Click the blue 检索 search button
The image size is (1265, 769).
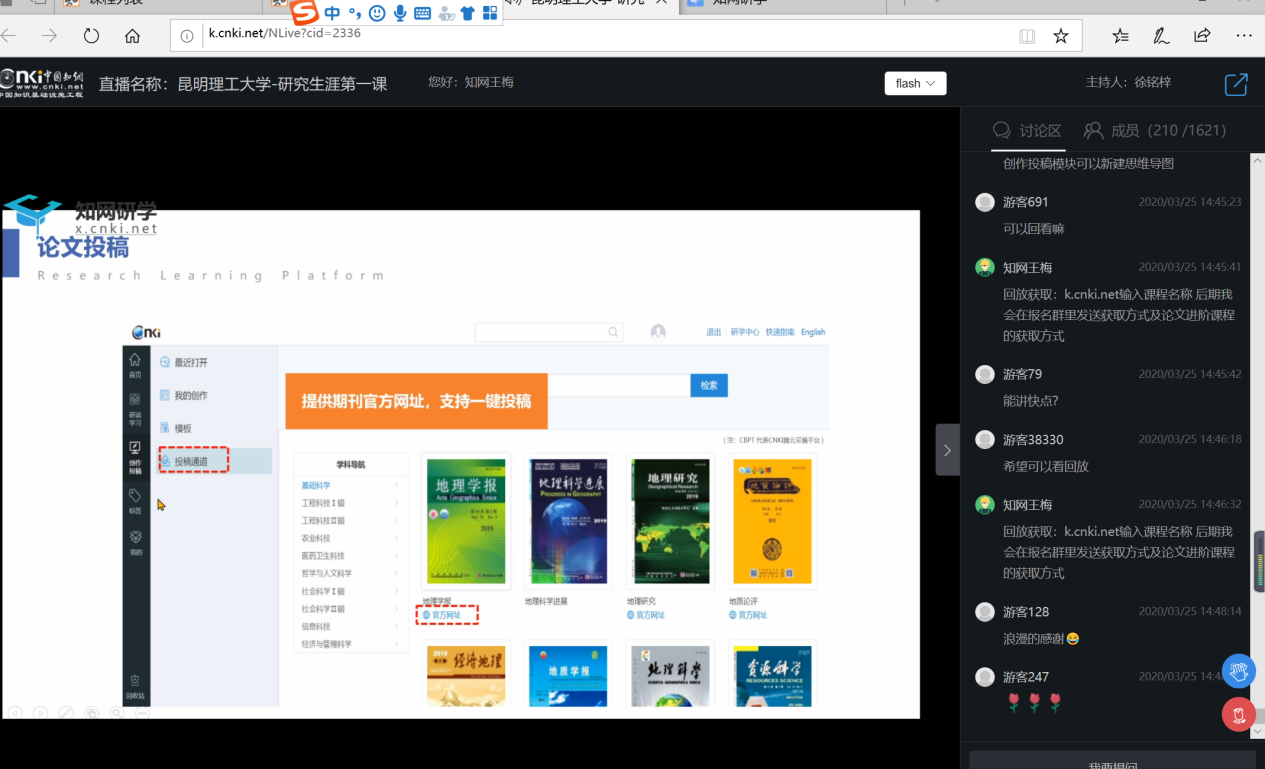(709, 386)
